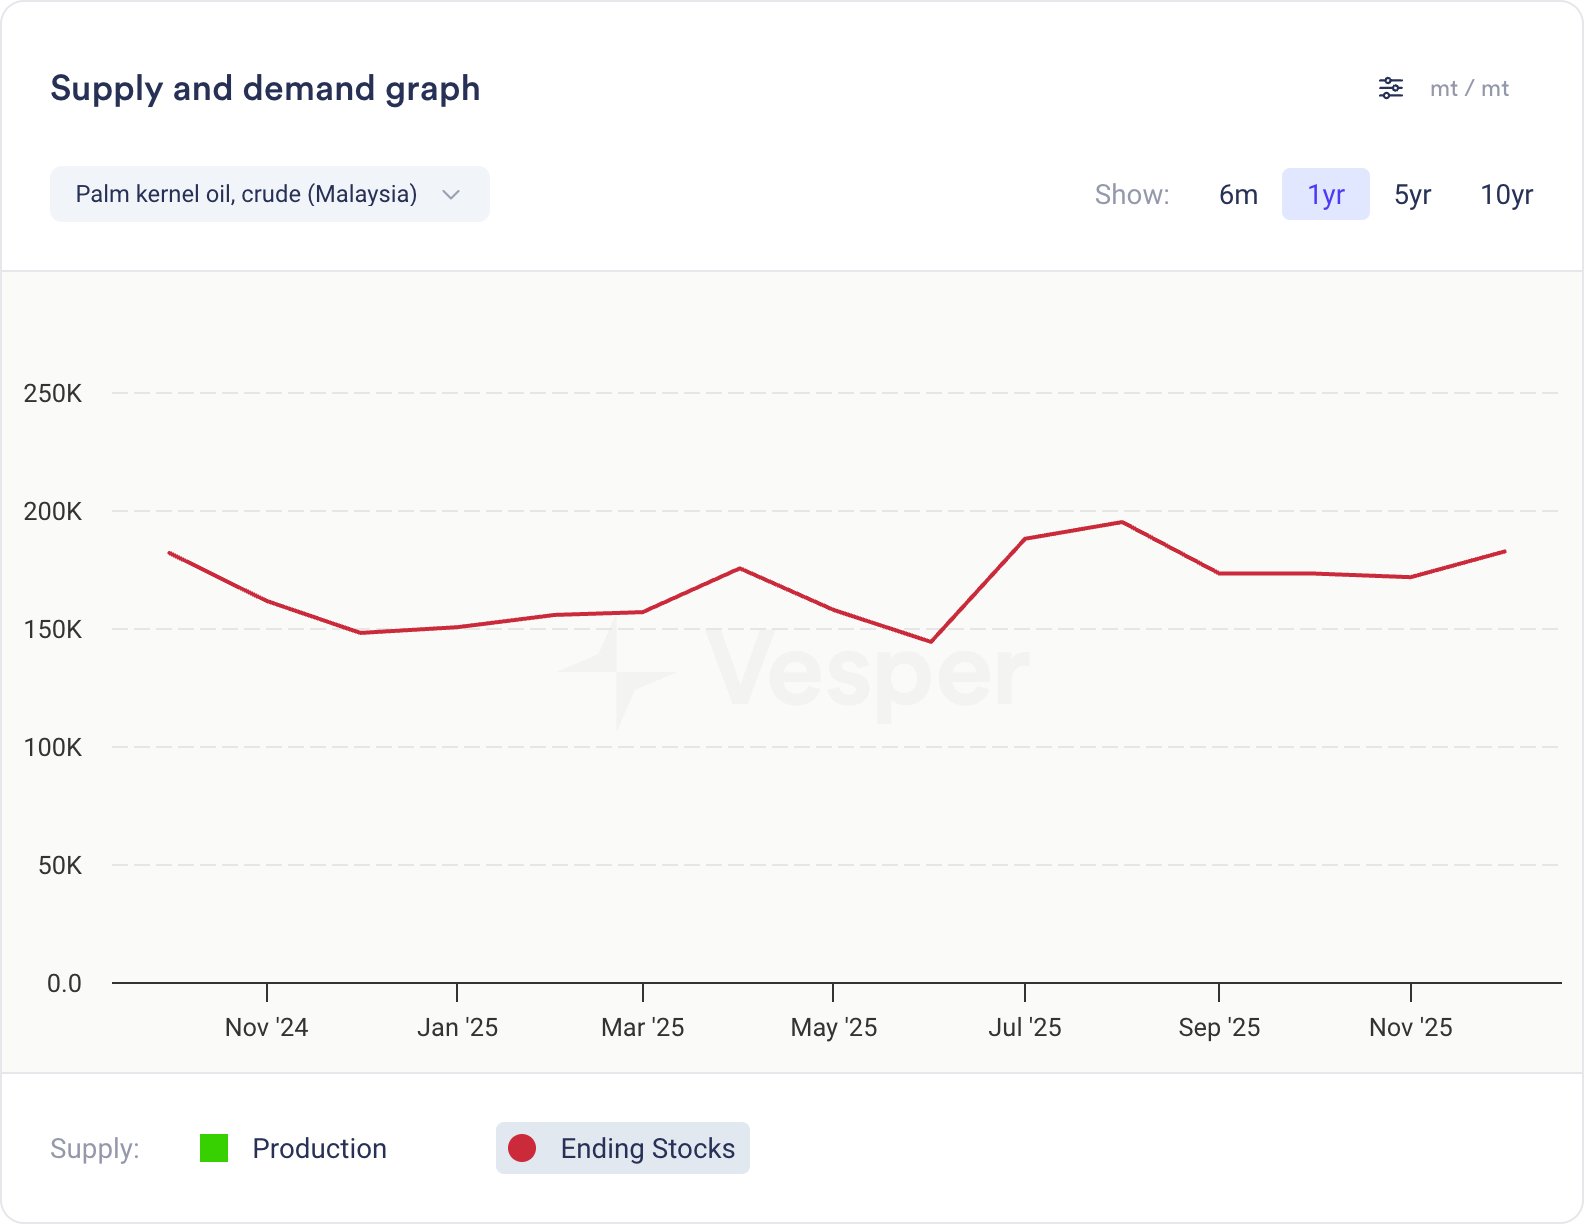Click the Nov '24 x-axis label
This screenshot has width=1584, height=1224.
coord(266,1027)
